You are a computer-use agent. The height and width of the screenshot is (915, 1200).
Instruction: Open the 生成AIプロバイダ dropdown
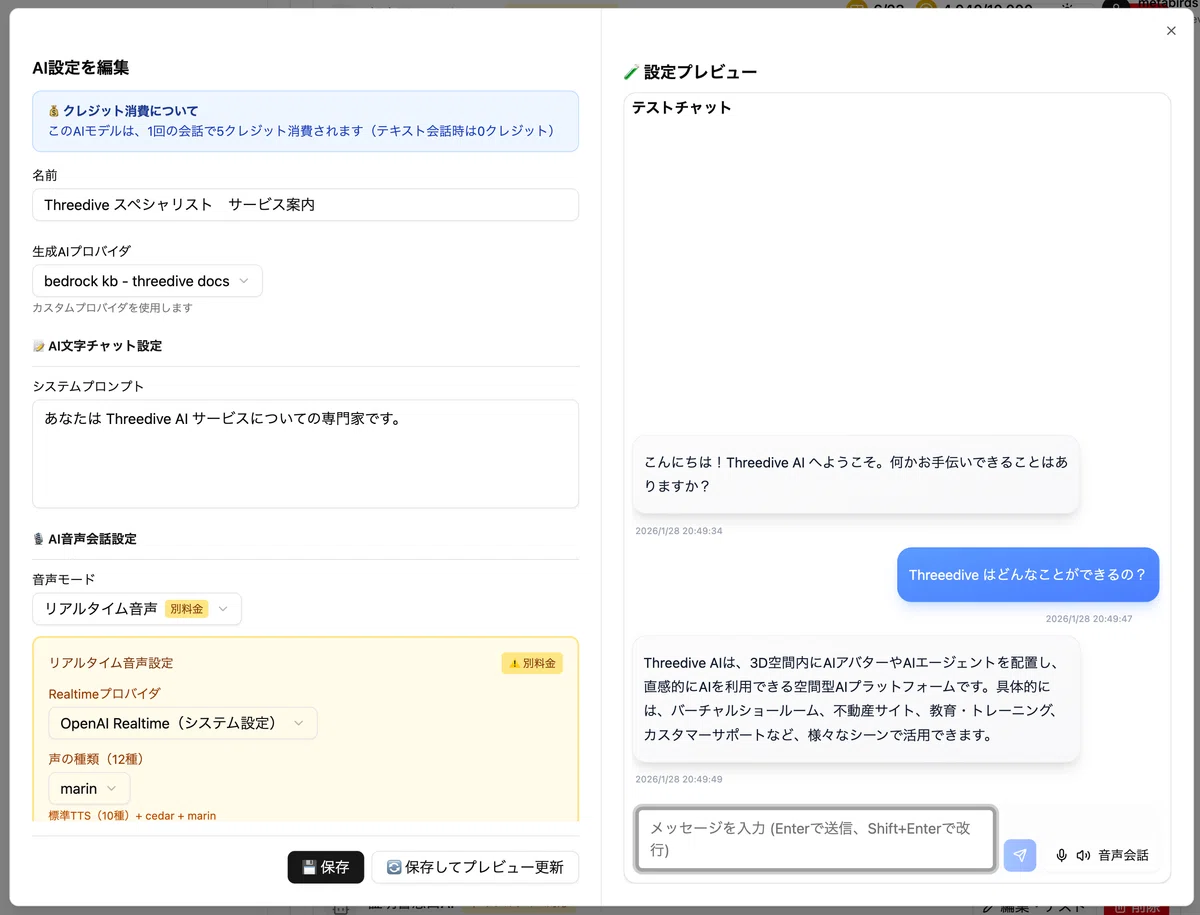coord(147,281)
